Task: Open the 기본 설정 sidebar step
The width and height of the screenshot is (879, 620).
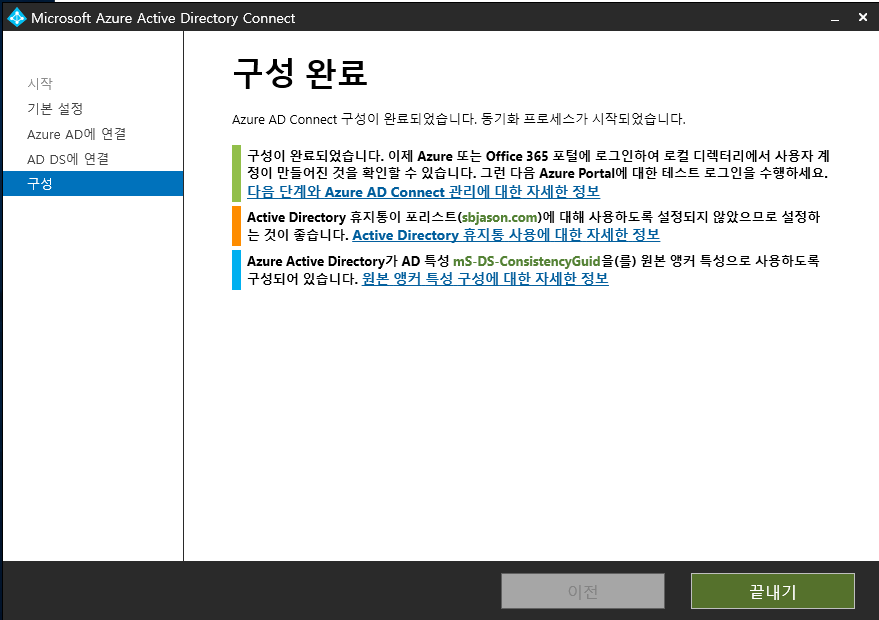Action: (x=55, y=109)
